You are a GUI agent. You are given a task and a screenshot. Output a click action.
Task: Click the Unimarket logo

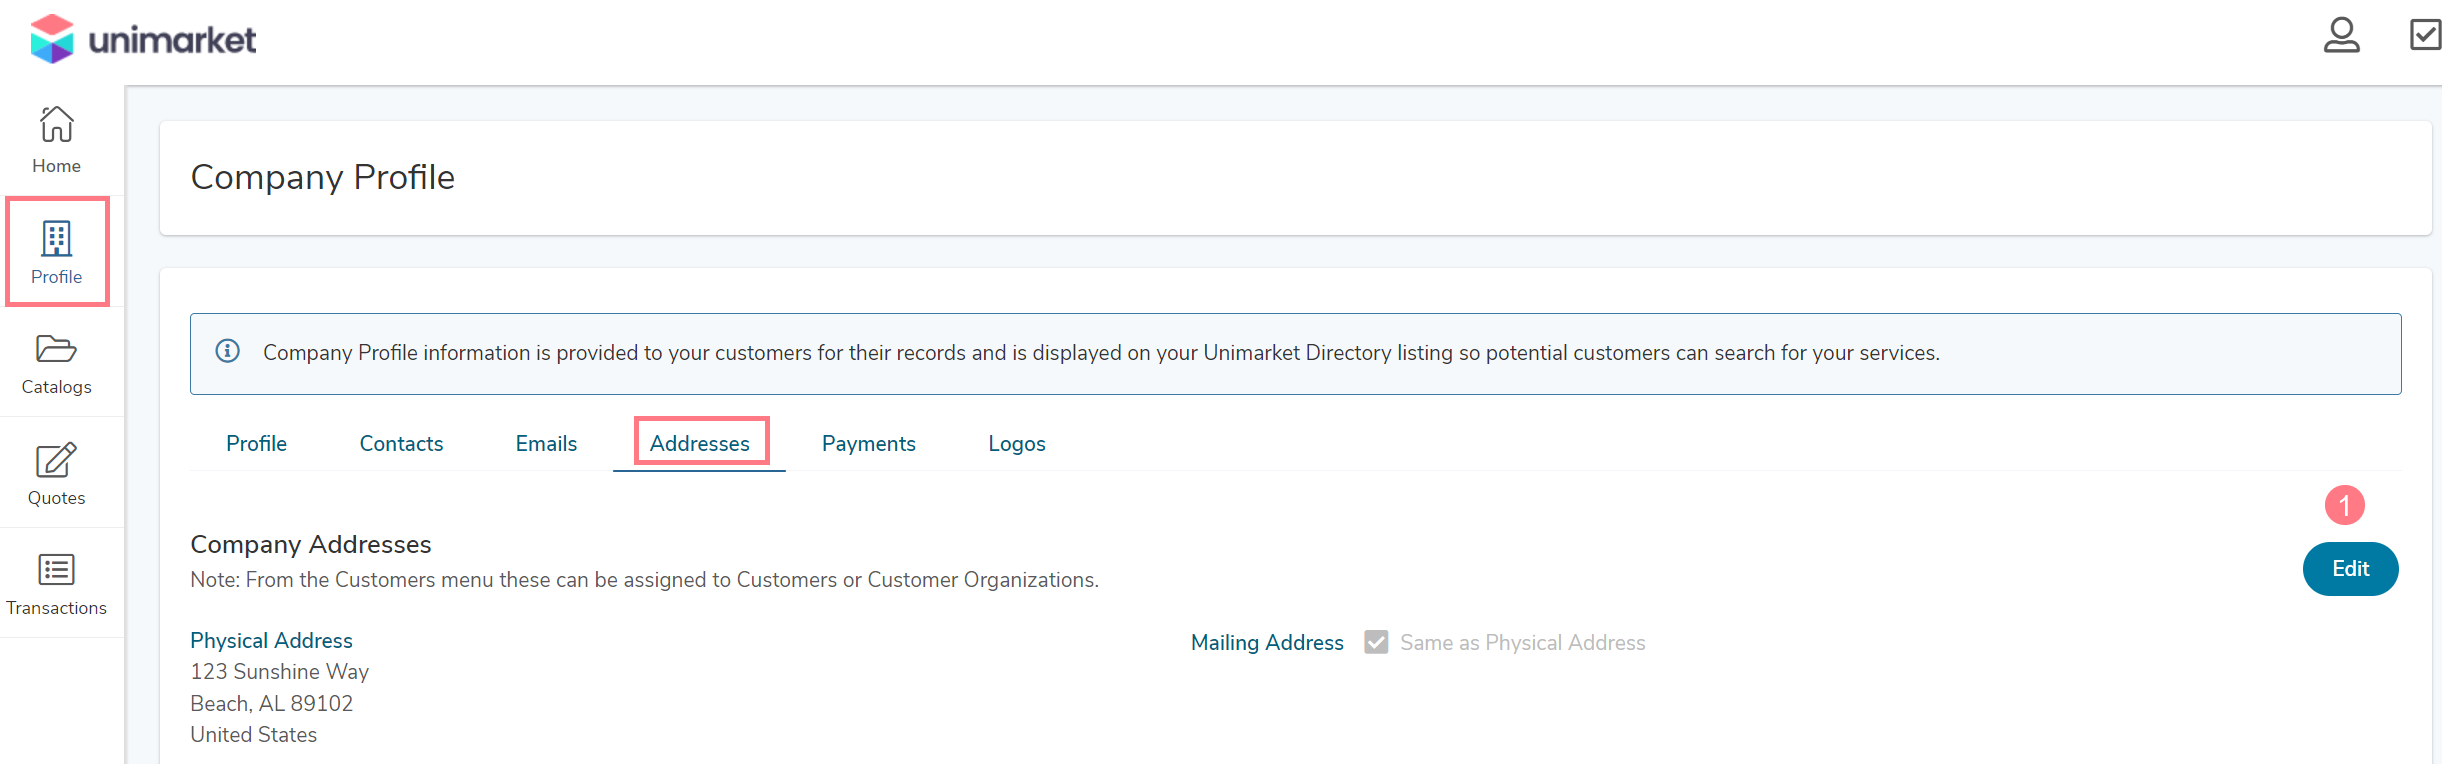point(143,40)
